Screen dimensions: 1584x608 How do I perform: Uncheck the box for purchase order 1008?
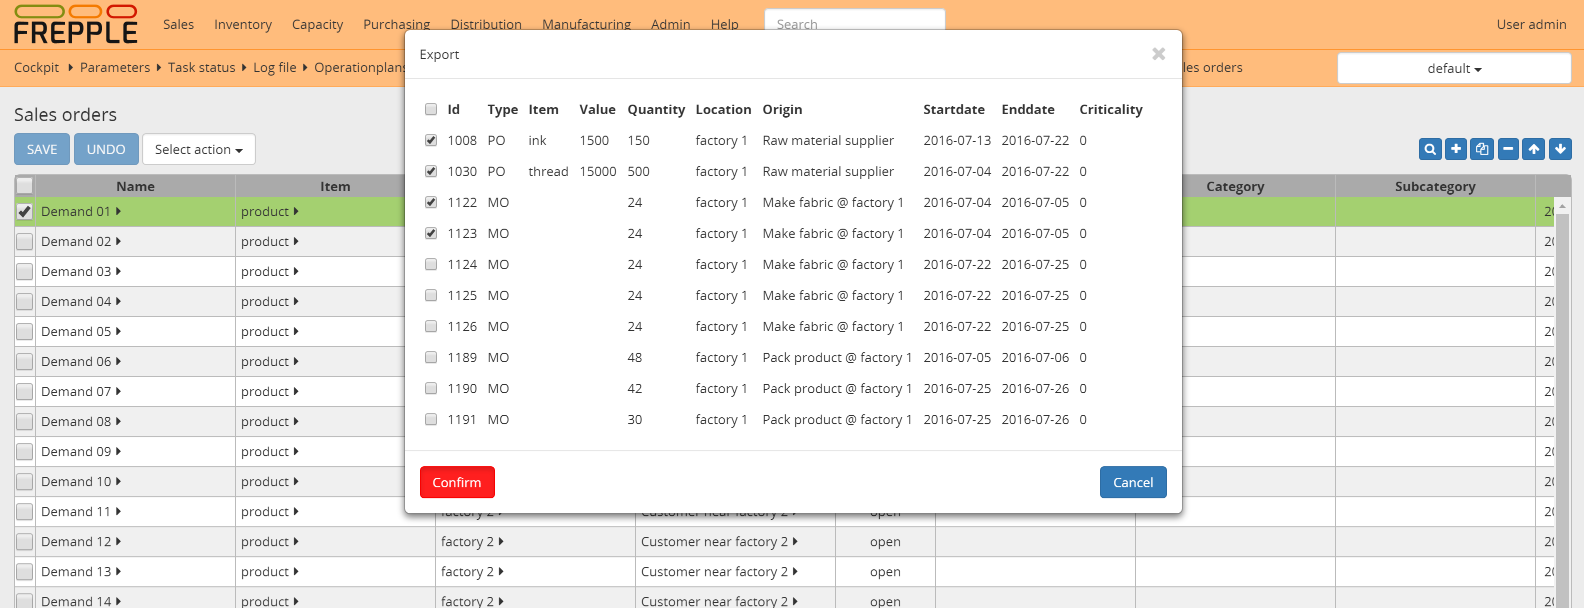(x=431, y=140)
